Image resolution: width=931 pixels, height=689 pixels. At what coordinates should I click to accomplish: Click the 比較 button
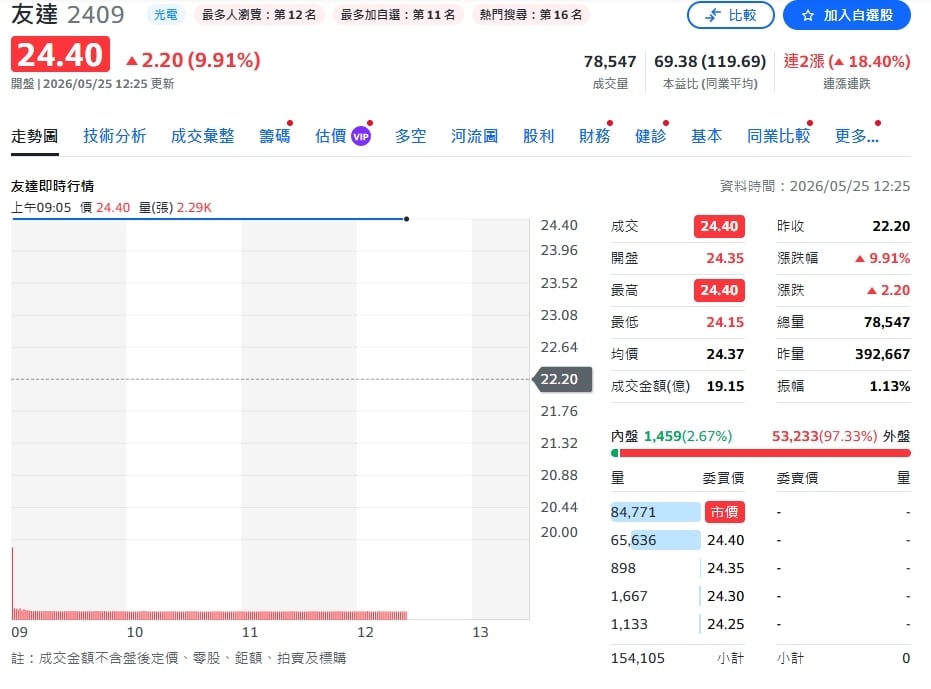pyautogui.click(x=730, y=15)
